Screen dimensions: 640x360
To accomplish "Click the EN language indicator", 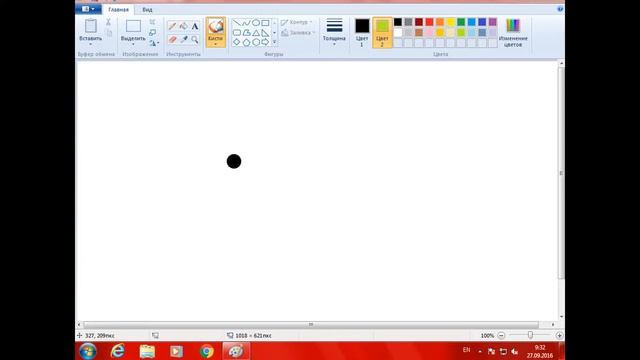I will point(466,350).
